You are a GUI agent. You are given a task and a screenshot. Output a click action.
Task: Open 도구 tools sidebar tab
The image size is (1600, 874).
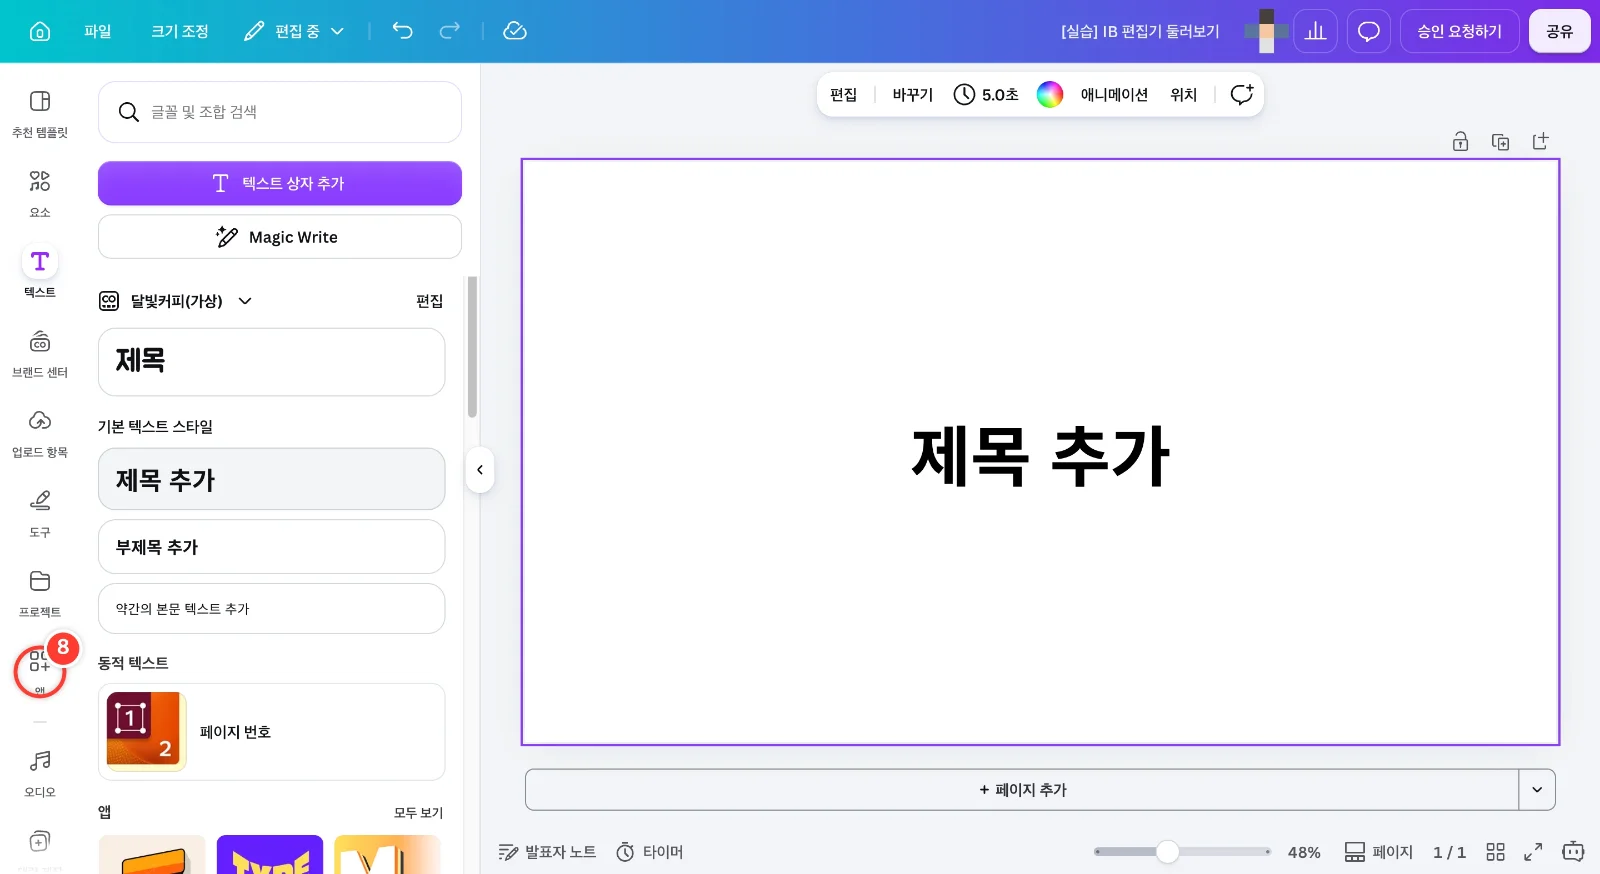click(x=40, y=513)
